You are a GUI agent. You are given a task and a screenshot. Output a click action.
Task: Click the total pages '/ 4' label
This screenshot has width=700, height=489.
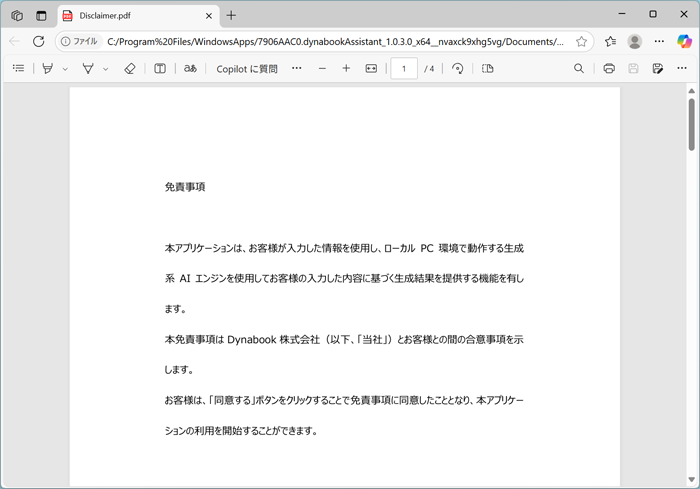click(429, 69)
